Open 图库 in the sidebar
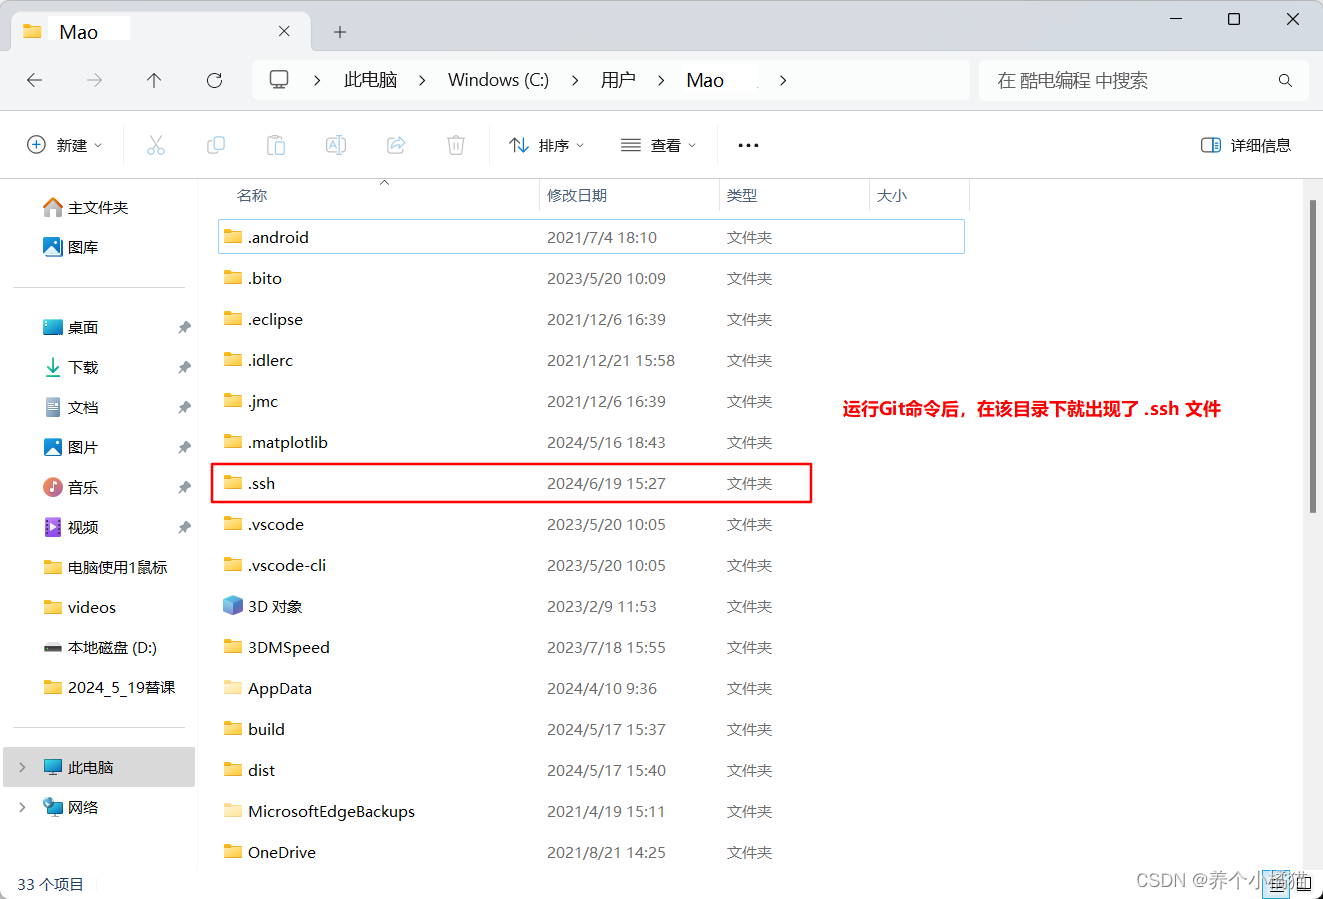Image resolution: width=1323 pixels, height=899 pixels. [x=70, y=247]
